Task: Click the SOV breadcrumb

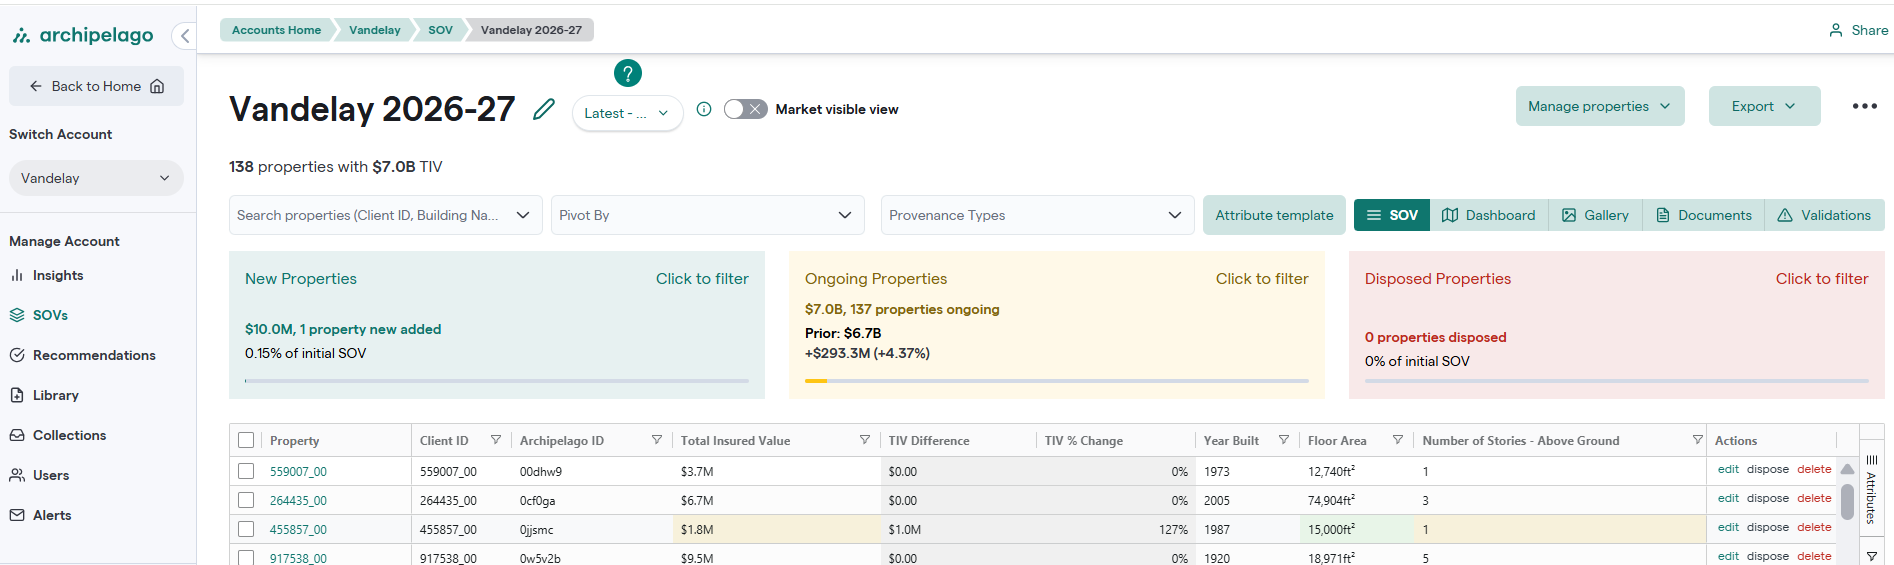Action: coord(440,30)
